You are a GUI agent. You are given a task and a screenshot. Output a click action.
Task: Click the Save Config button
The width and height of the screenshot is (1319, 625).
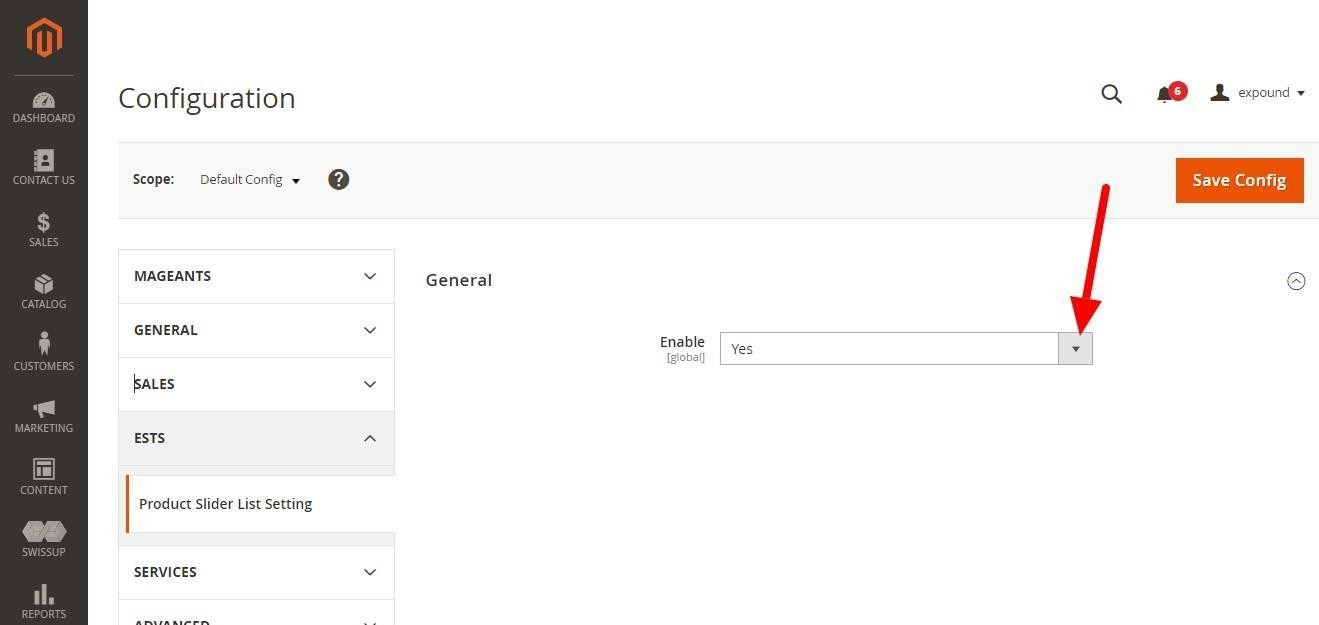1239,180
